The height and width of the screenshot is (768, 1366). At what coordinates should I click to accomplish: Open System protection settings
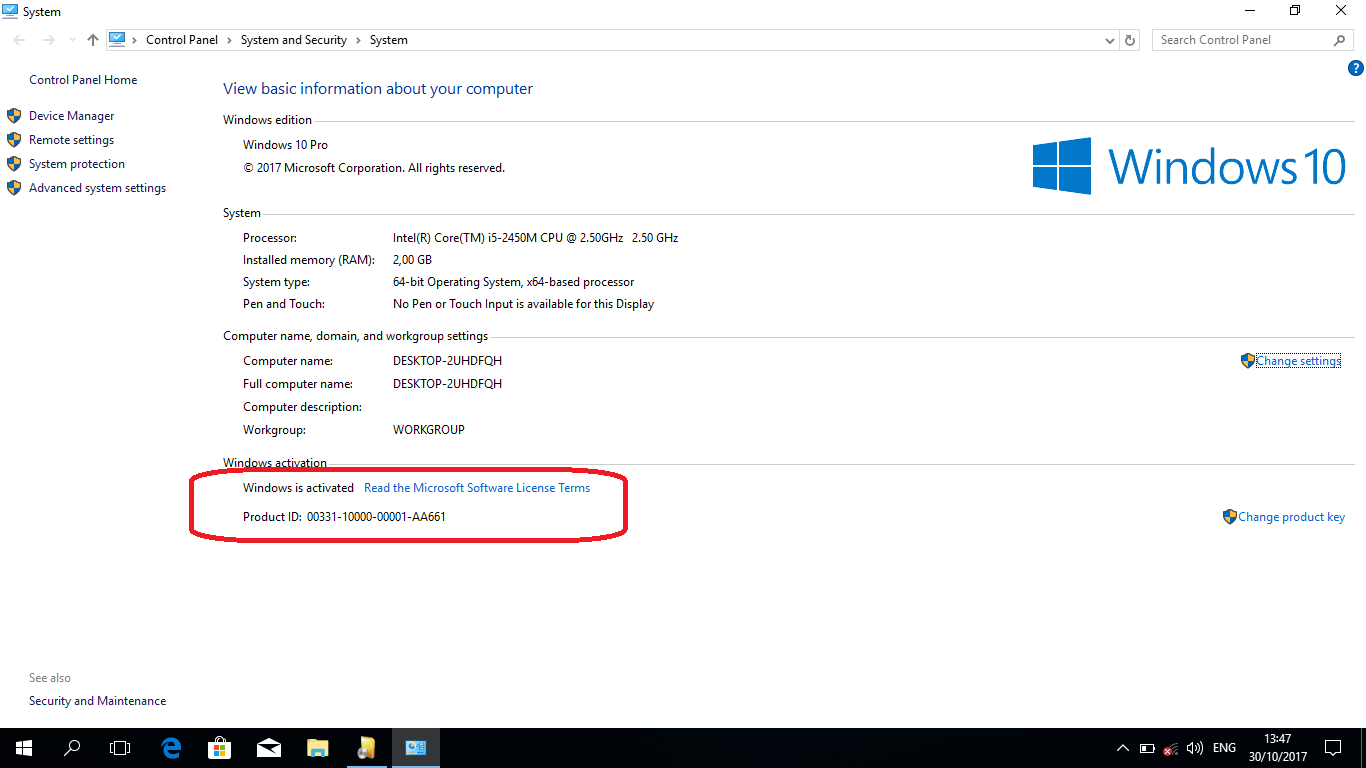76,163
